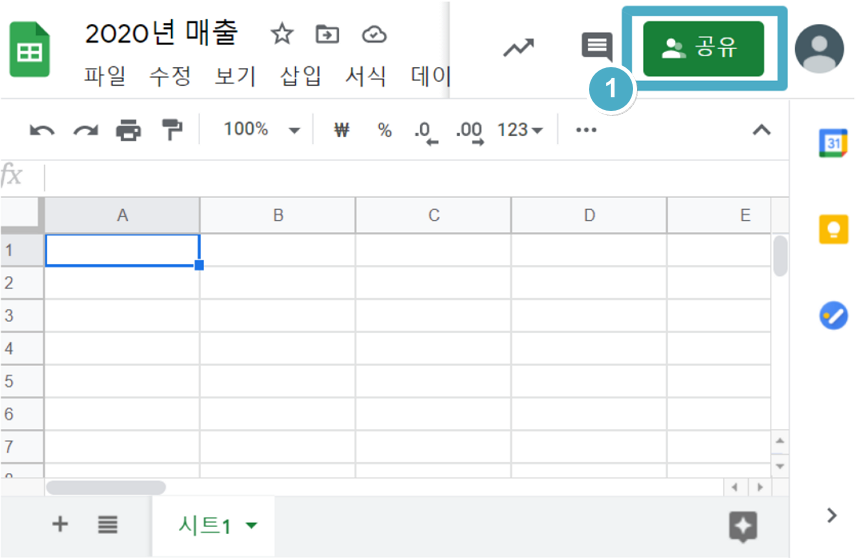Select row 1 header

tap(21, 250)
